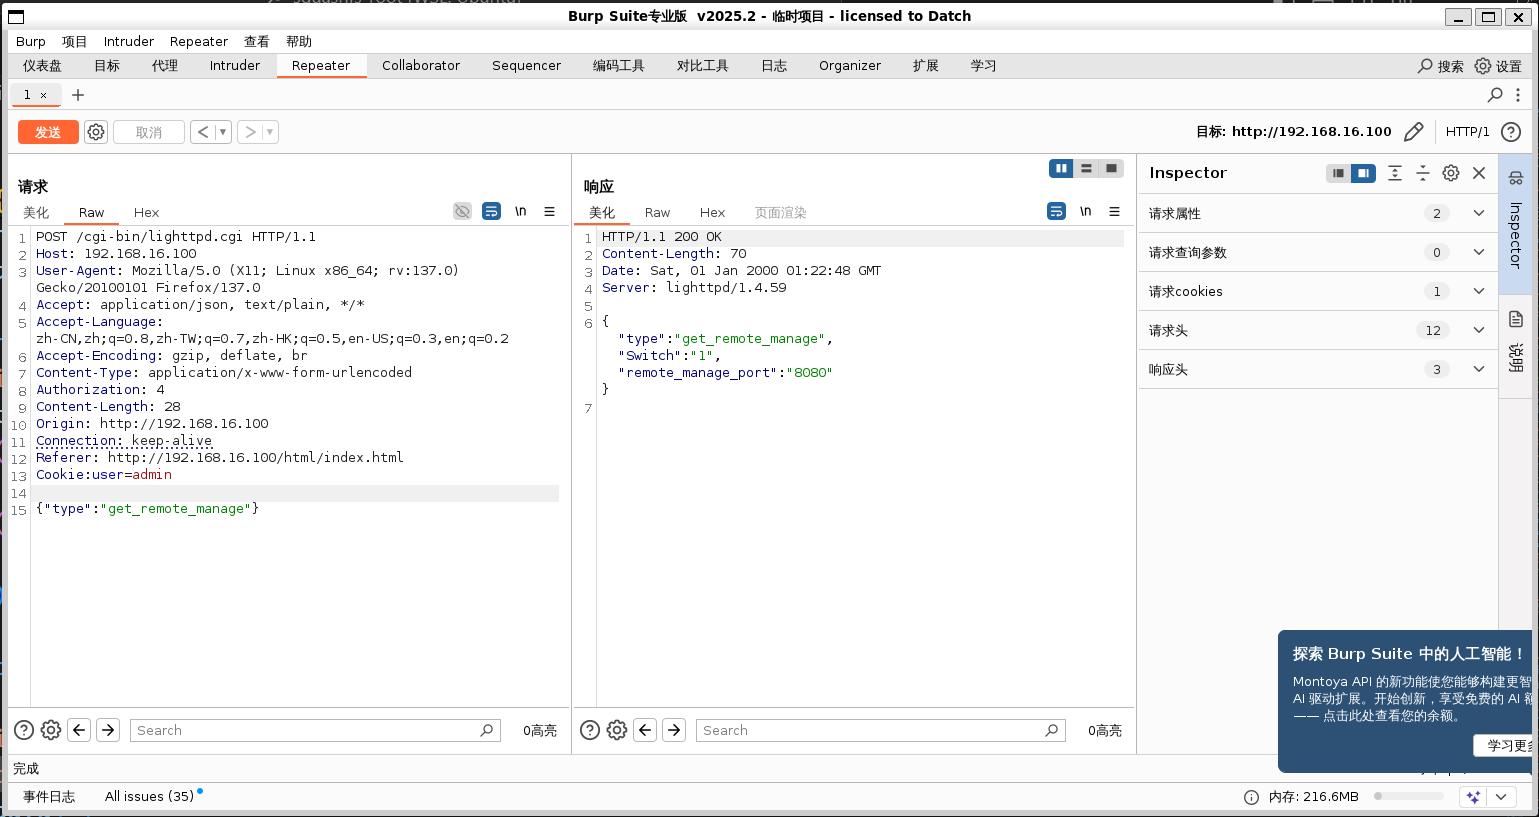Open request panel hamburger menu
This screenshot has width=1539, height=817.
[549, 211]
